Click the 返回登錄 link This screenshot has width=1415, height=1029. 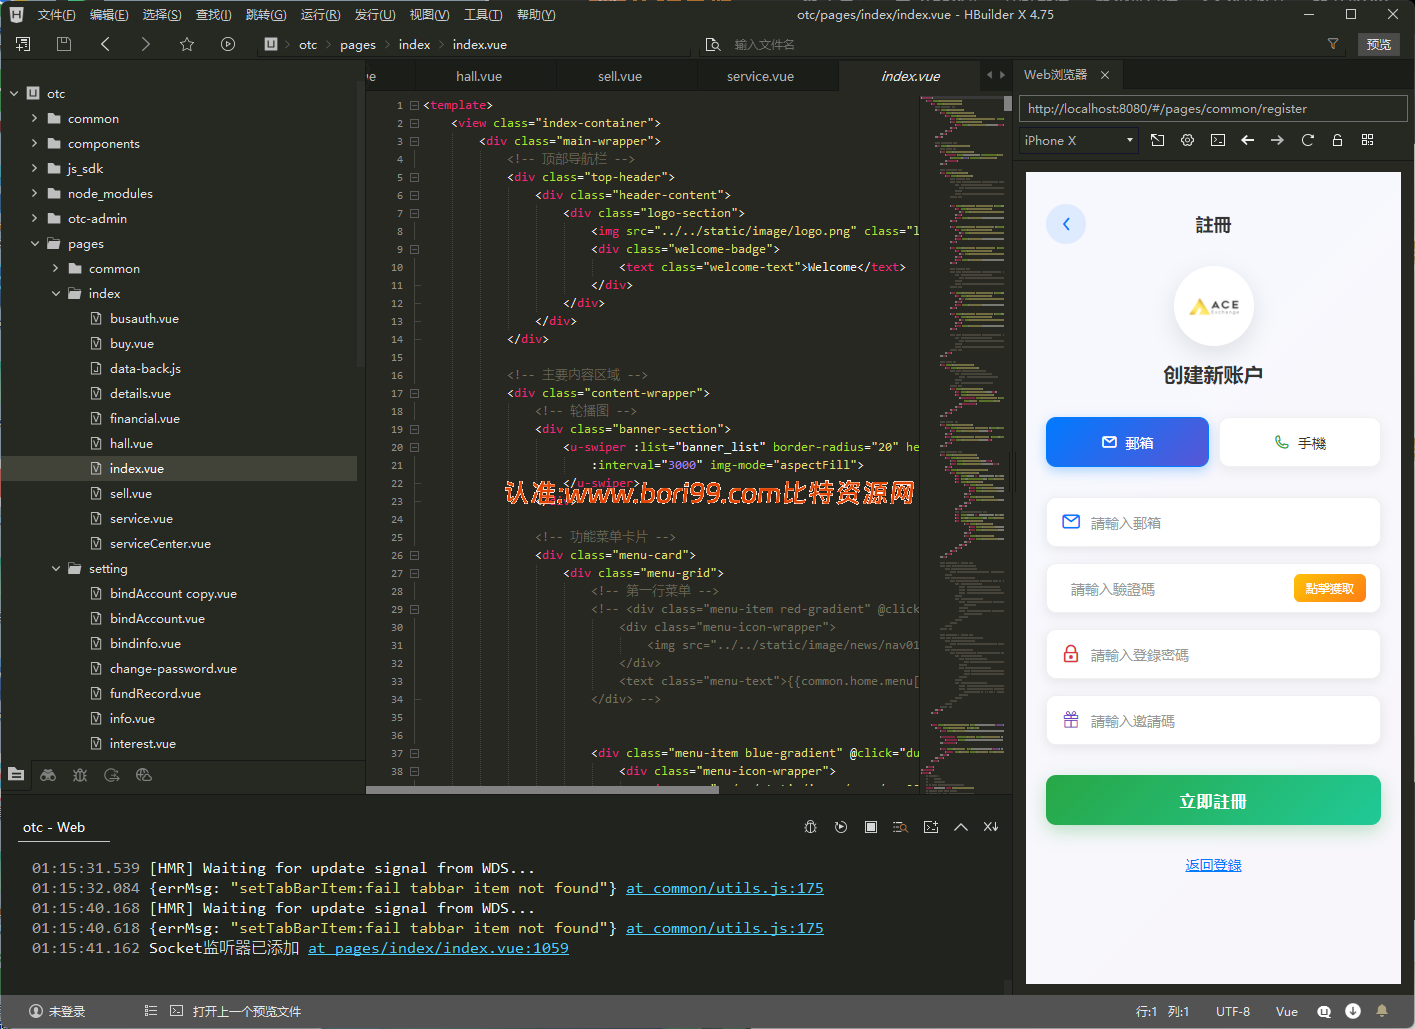pos(1213,865)
